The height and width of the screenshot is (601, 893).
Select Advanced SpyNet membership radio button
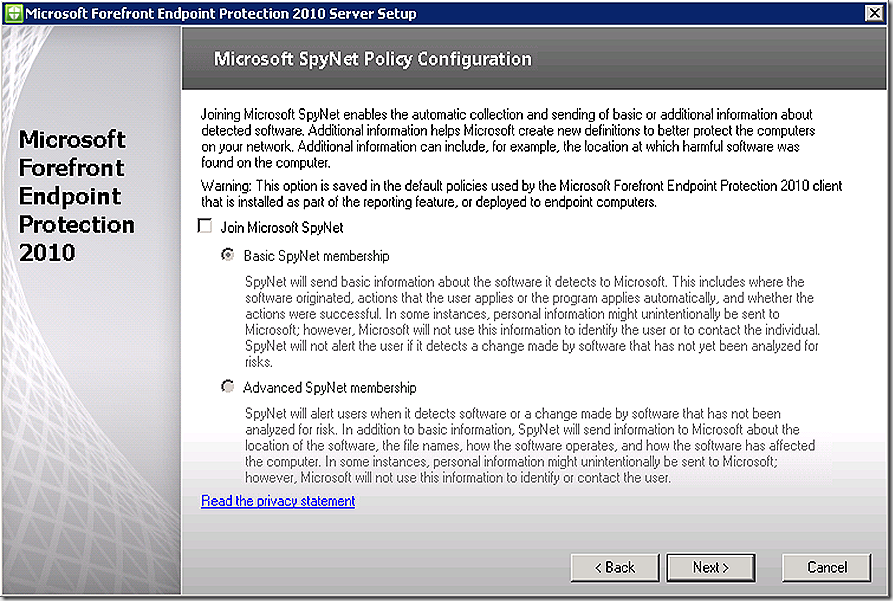pos(228,387)
